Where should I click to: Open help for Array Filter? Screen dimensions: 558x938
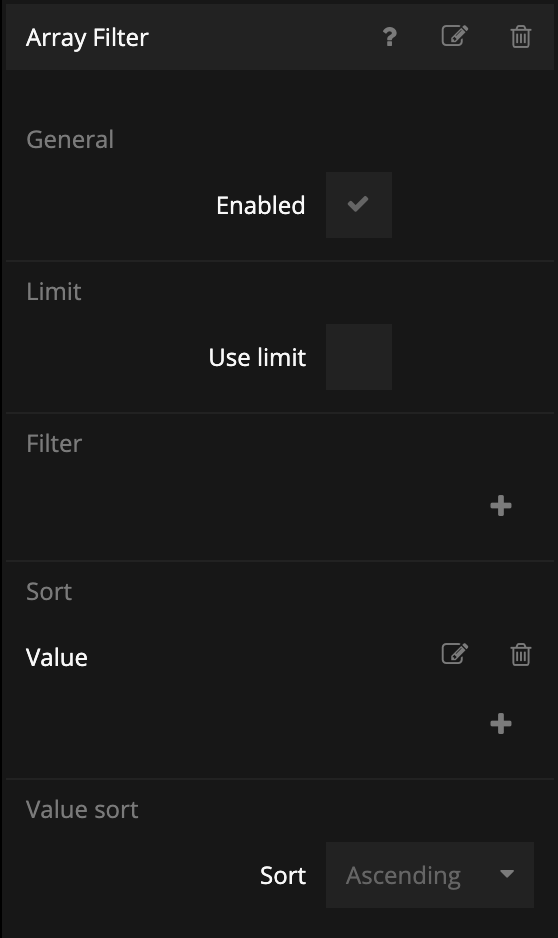click(389, 37)
